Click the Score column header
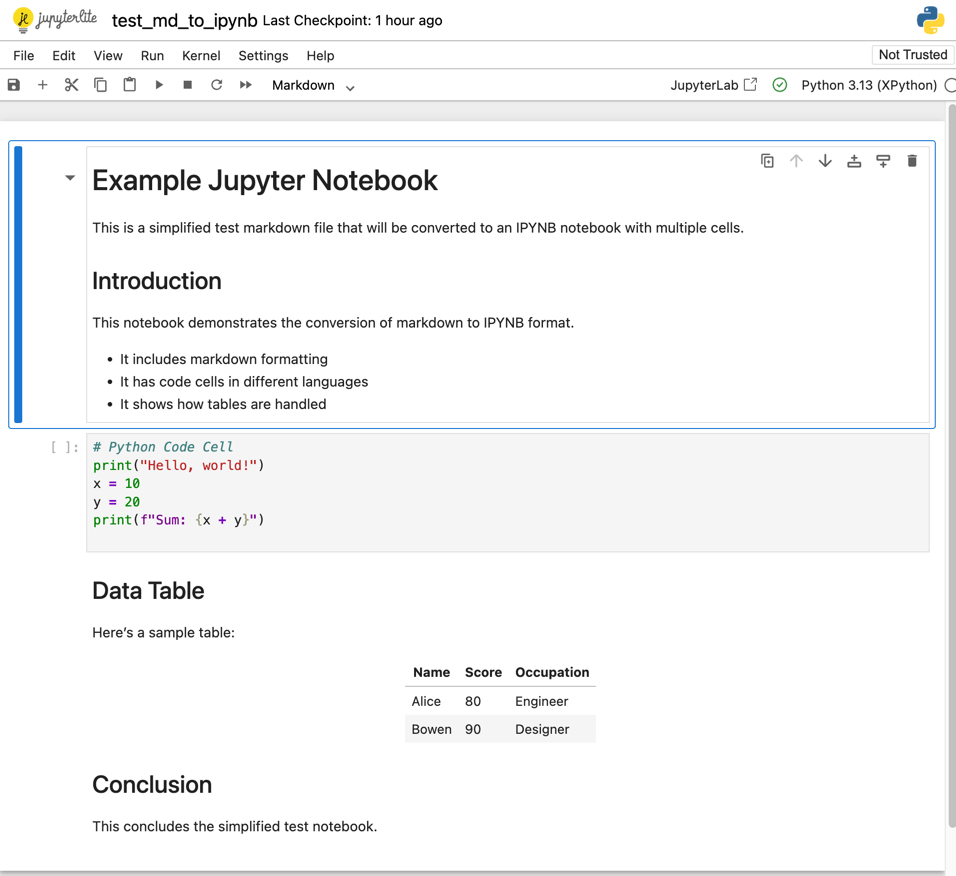Viewport: 956px width, 876px height. point(483,672)
